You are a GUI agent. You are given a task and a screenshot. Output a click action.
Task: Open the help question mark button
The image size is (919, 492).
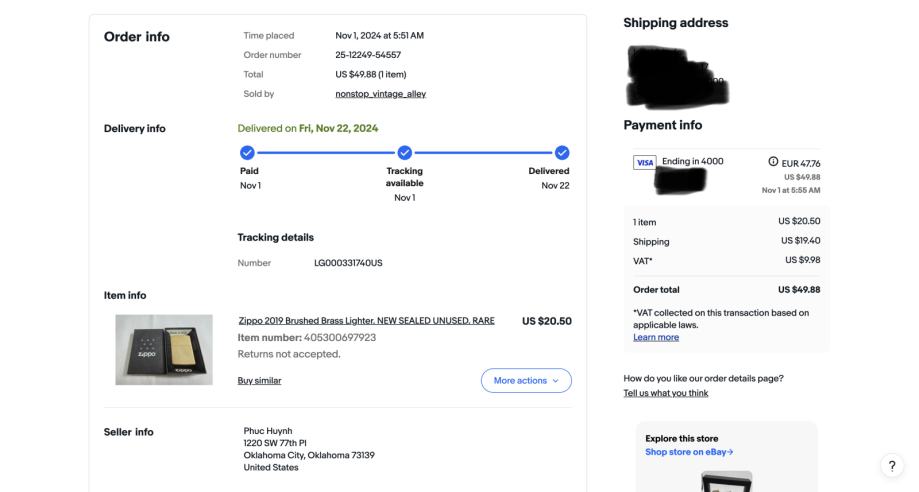point(892,466)
